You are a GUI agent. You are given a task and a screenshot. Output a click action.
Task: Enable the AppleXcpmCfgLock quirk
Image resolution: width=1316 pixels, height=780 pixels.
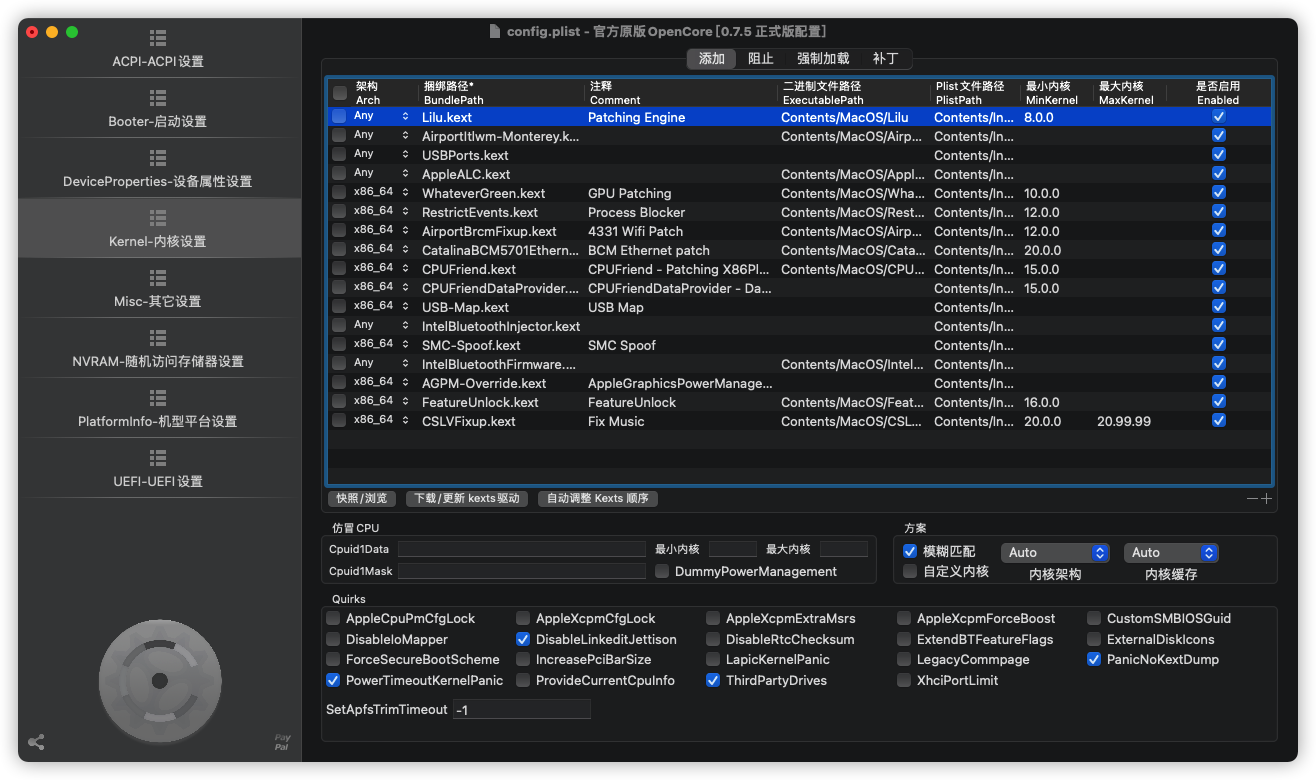pyautogui.click(x=523, y=618)
